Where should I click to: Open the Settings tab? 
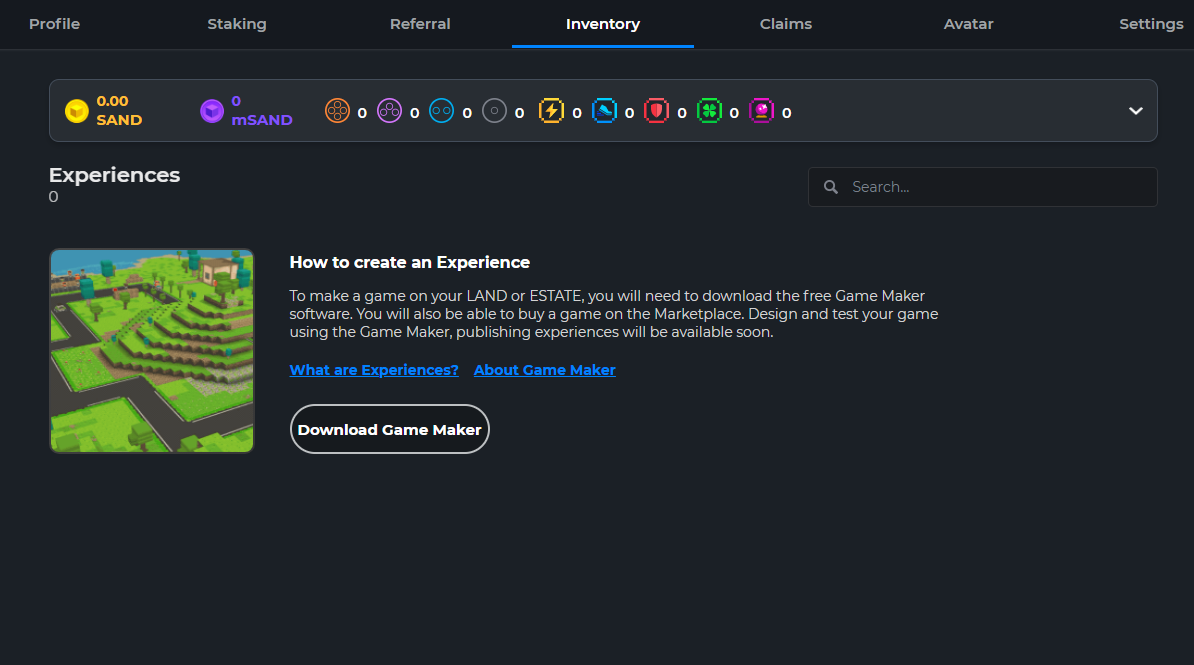(x=1151, y=24)
